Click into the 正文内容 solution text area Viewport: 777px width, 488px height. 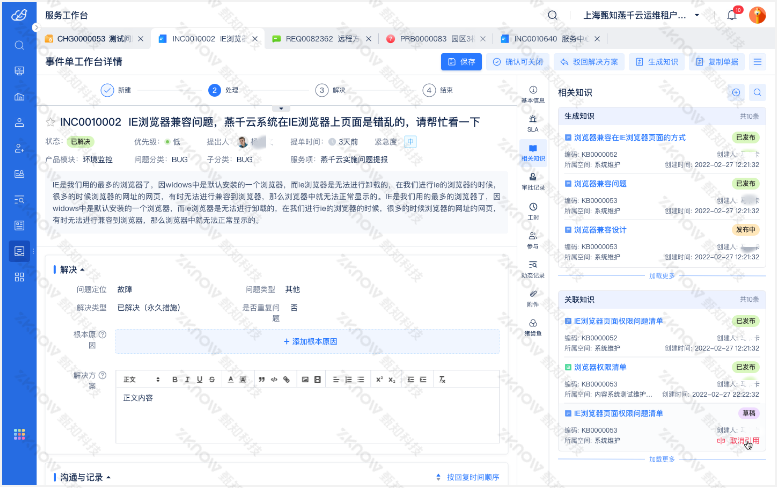pos(307,416)
